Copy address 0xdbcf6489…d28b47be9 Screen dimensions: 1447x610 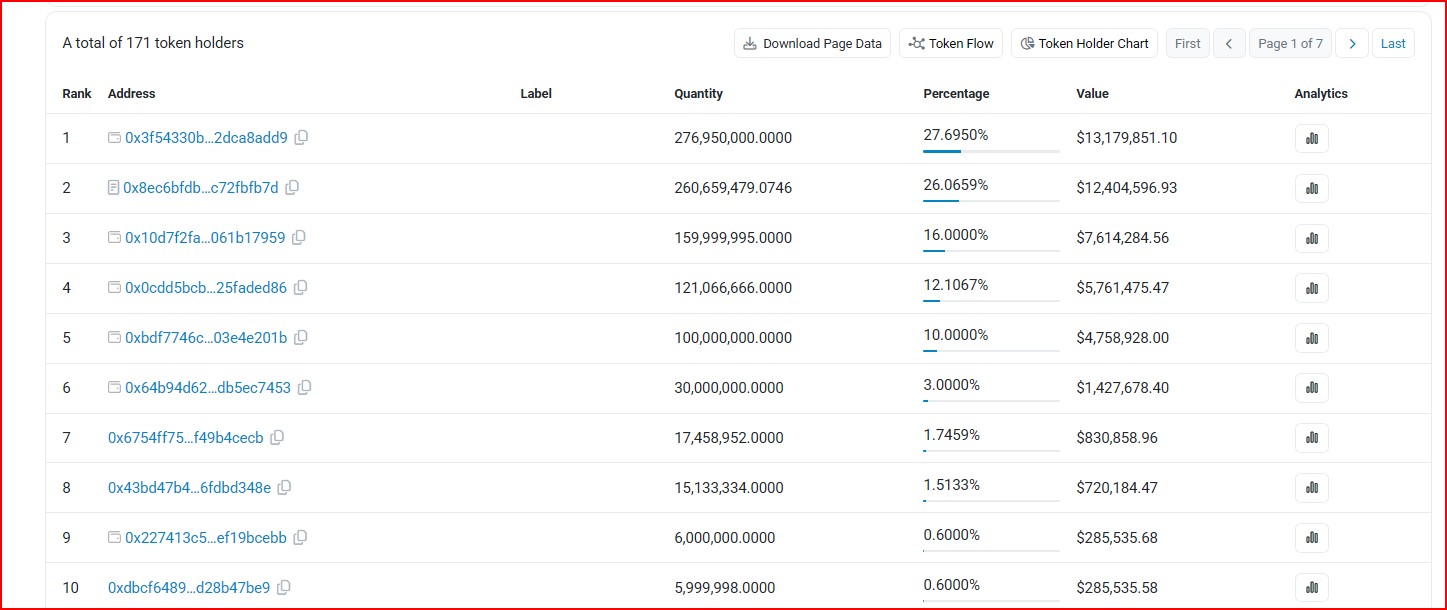point(283,588)
